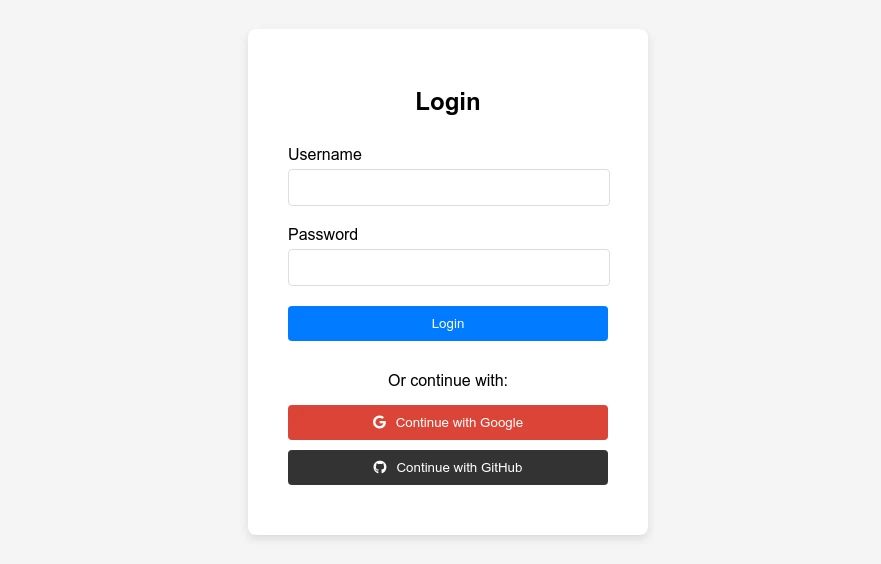
Task: Click the "Or continue with:" text
Action: click(x=448, y=380)
